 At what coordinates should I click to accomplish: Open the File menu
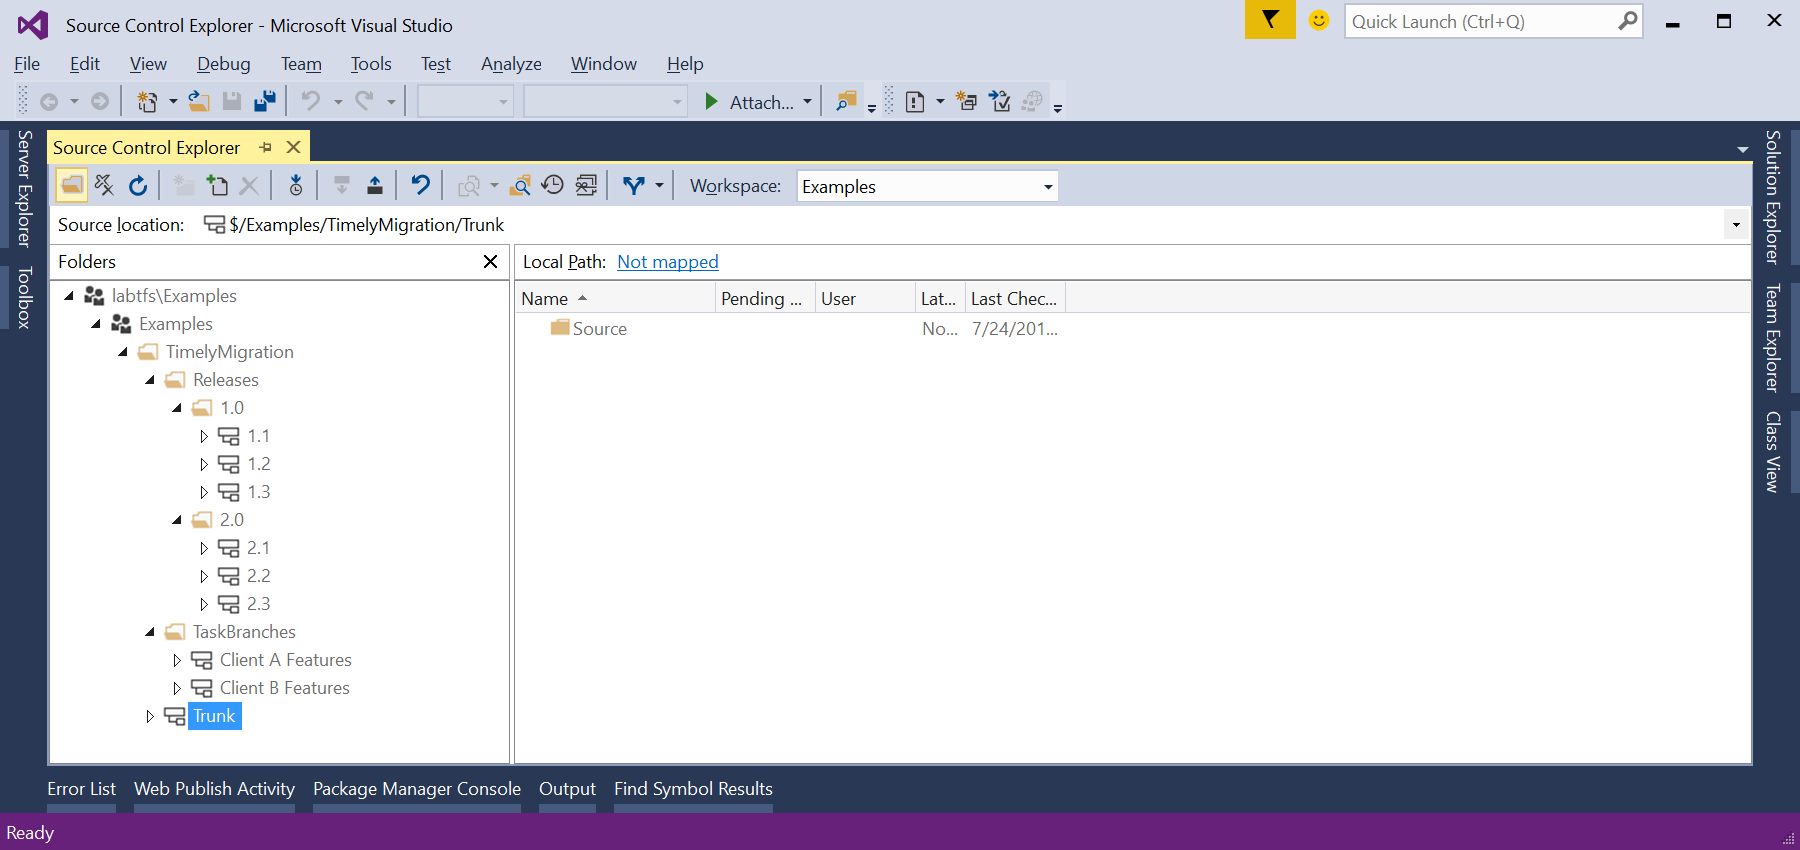(27, 63)
